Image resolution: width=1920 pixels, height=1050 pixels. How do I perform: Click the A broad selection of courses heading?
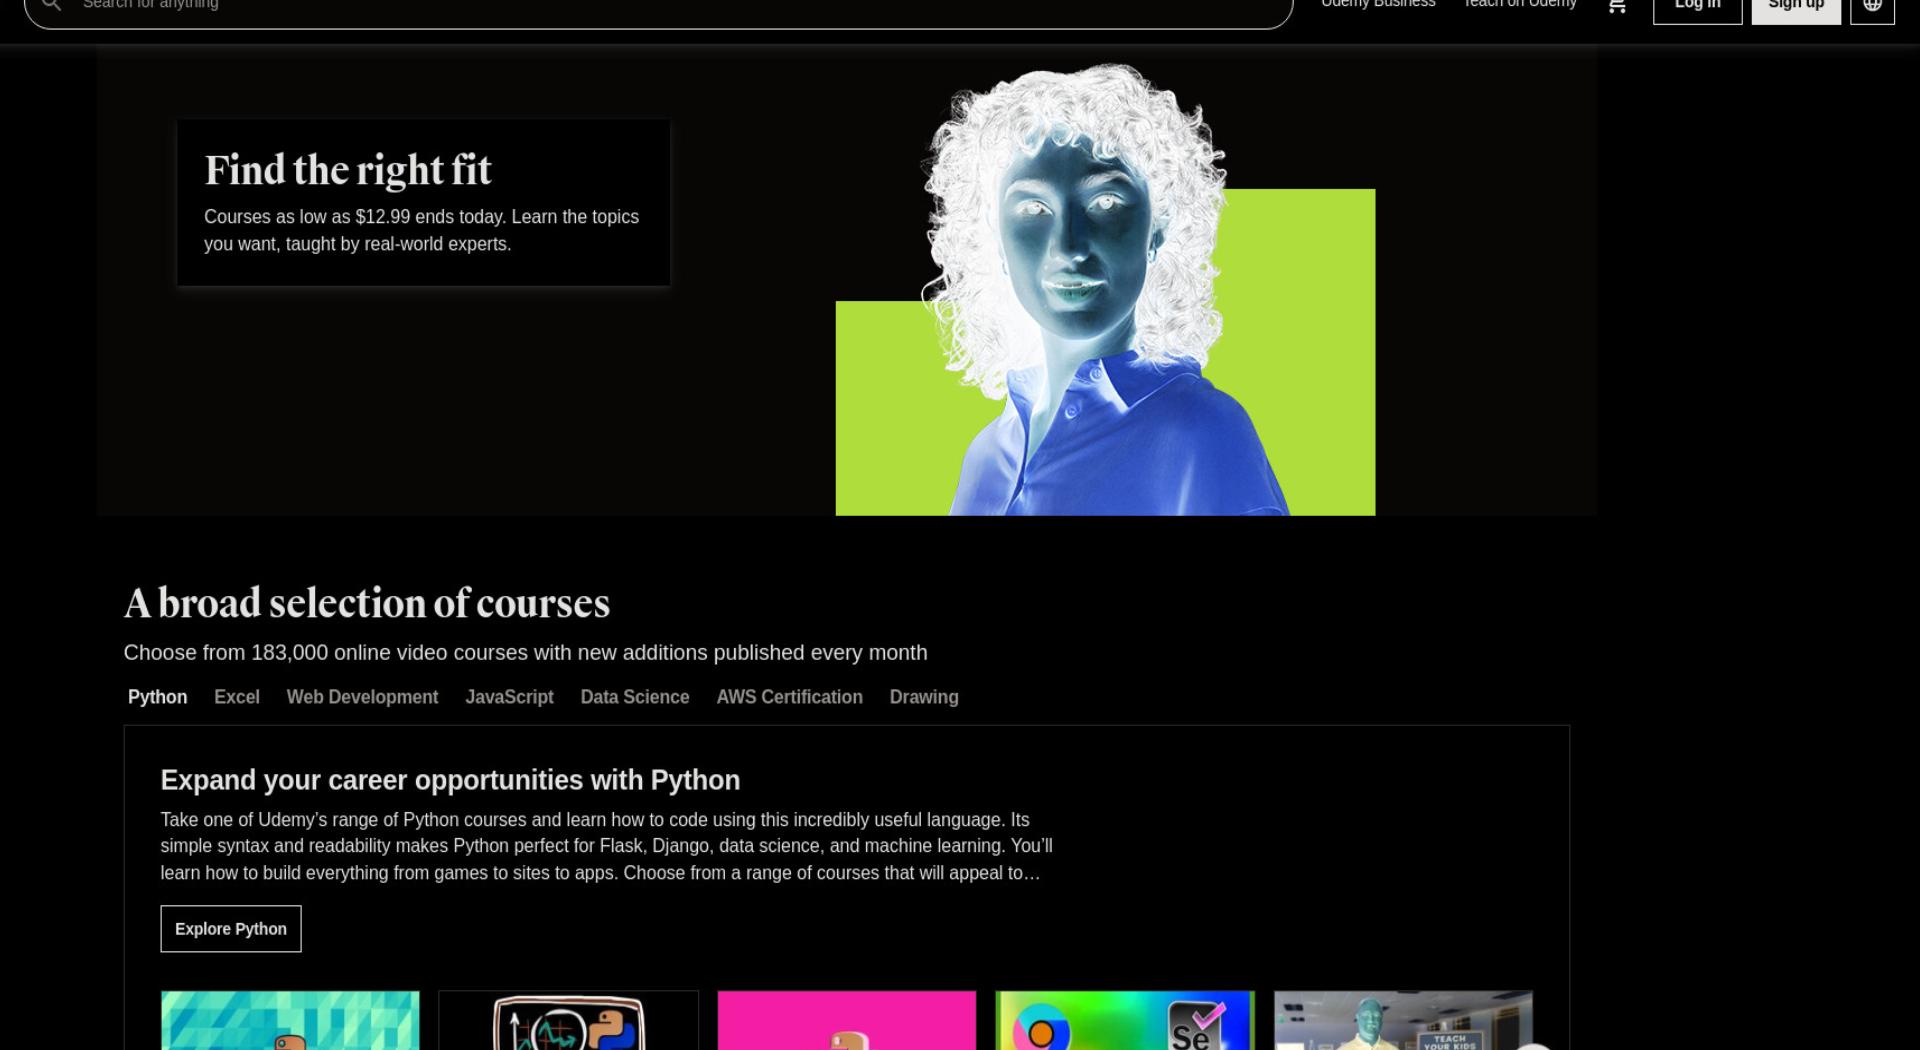pyautogui.click(x=367, y=603)
